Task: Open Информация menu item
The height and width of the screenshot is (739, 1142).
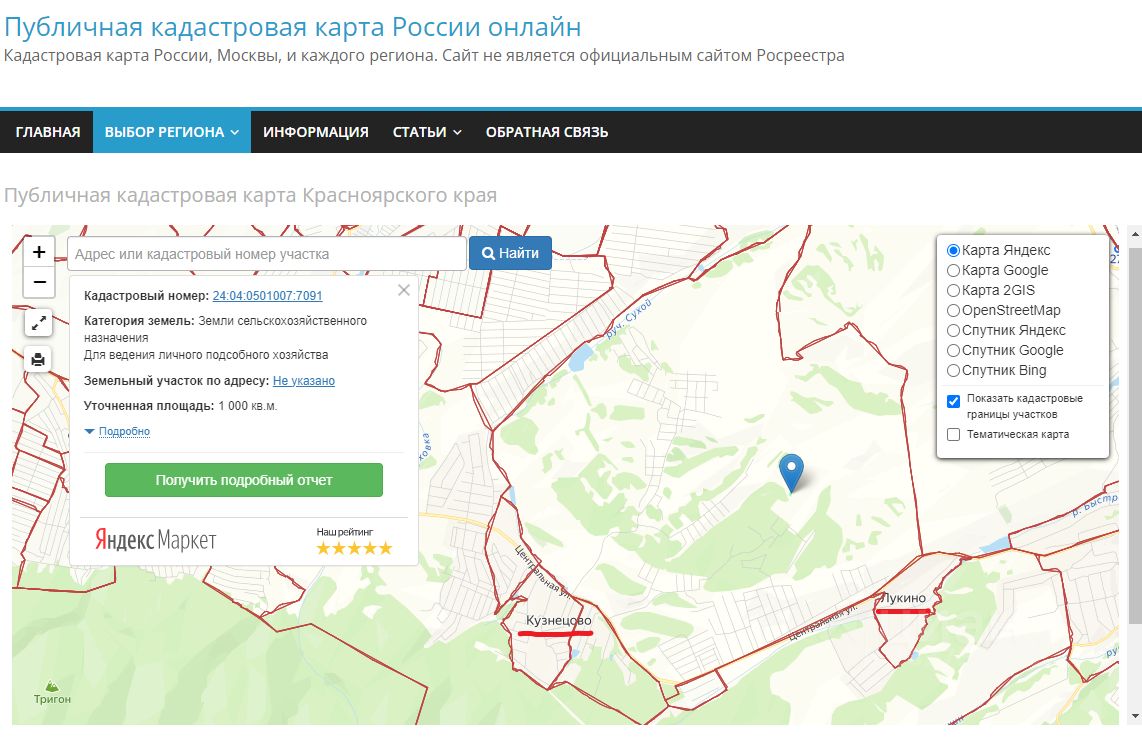Action: click(315, 132)
